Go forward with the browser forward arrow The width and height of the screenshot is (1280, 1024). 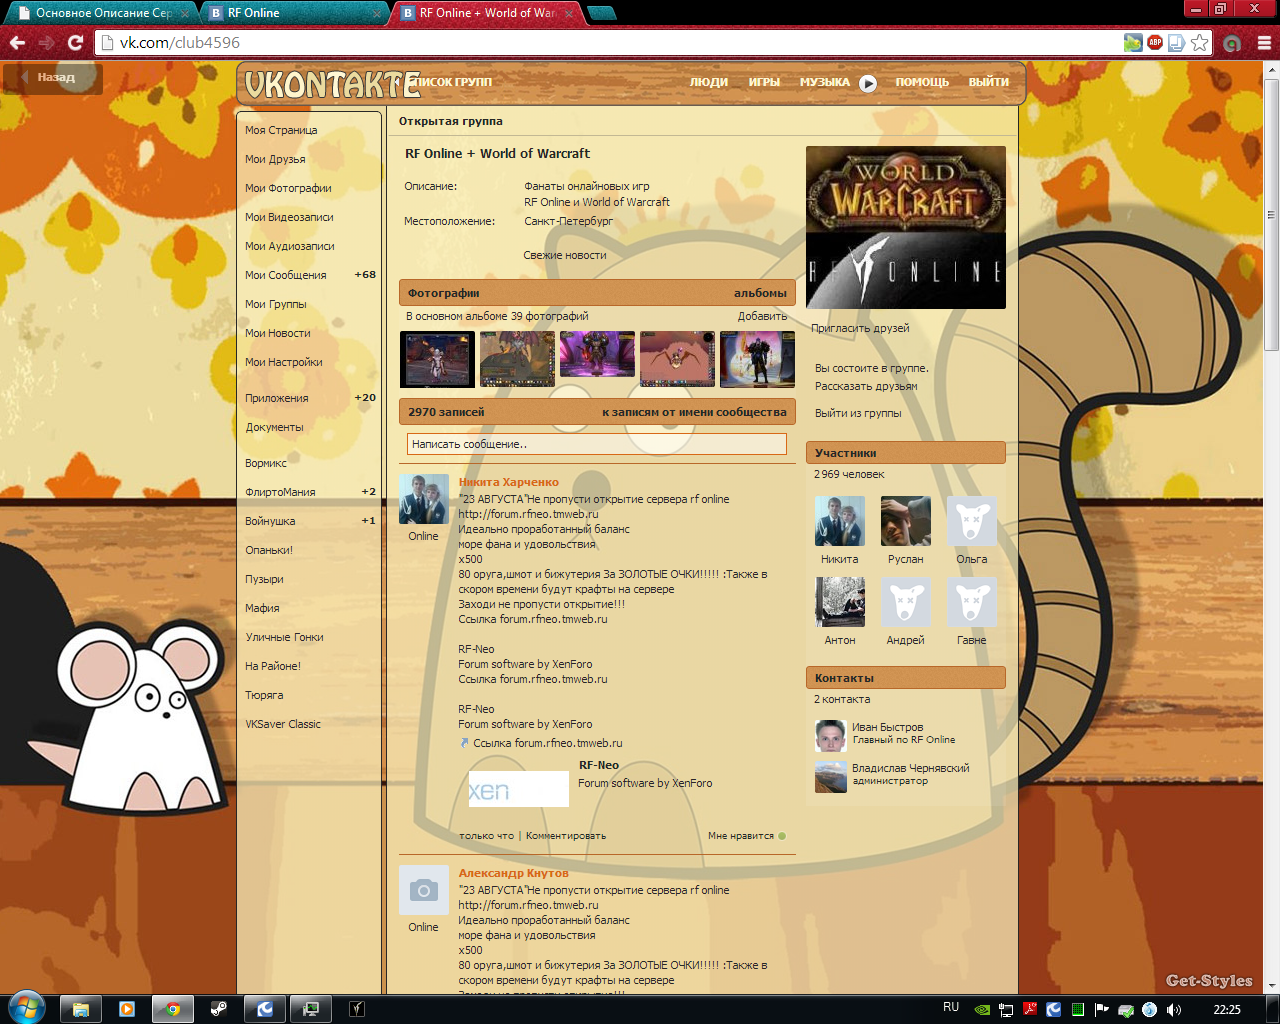click(x=46, y=42)
